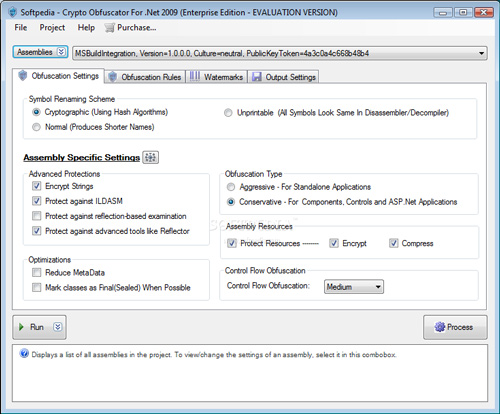Click the shopping cart Purchase icon
500x414 pixels.
point(109,28)
